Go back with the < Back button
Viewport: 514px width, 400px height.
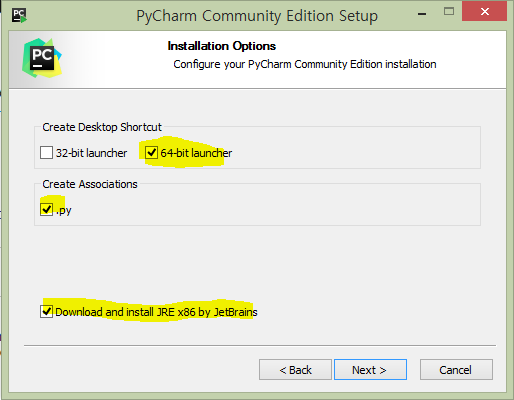point(295,369)
